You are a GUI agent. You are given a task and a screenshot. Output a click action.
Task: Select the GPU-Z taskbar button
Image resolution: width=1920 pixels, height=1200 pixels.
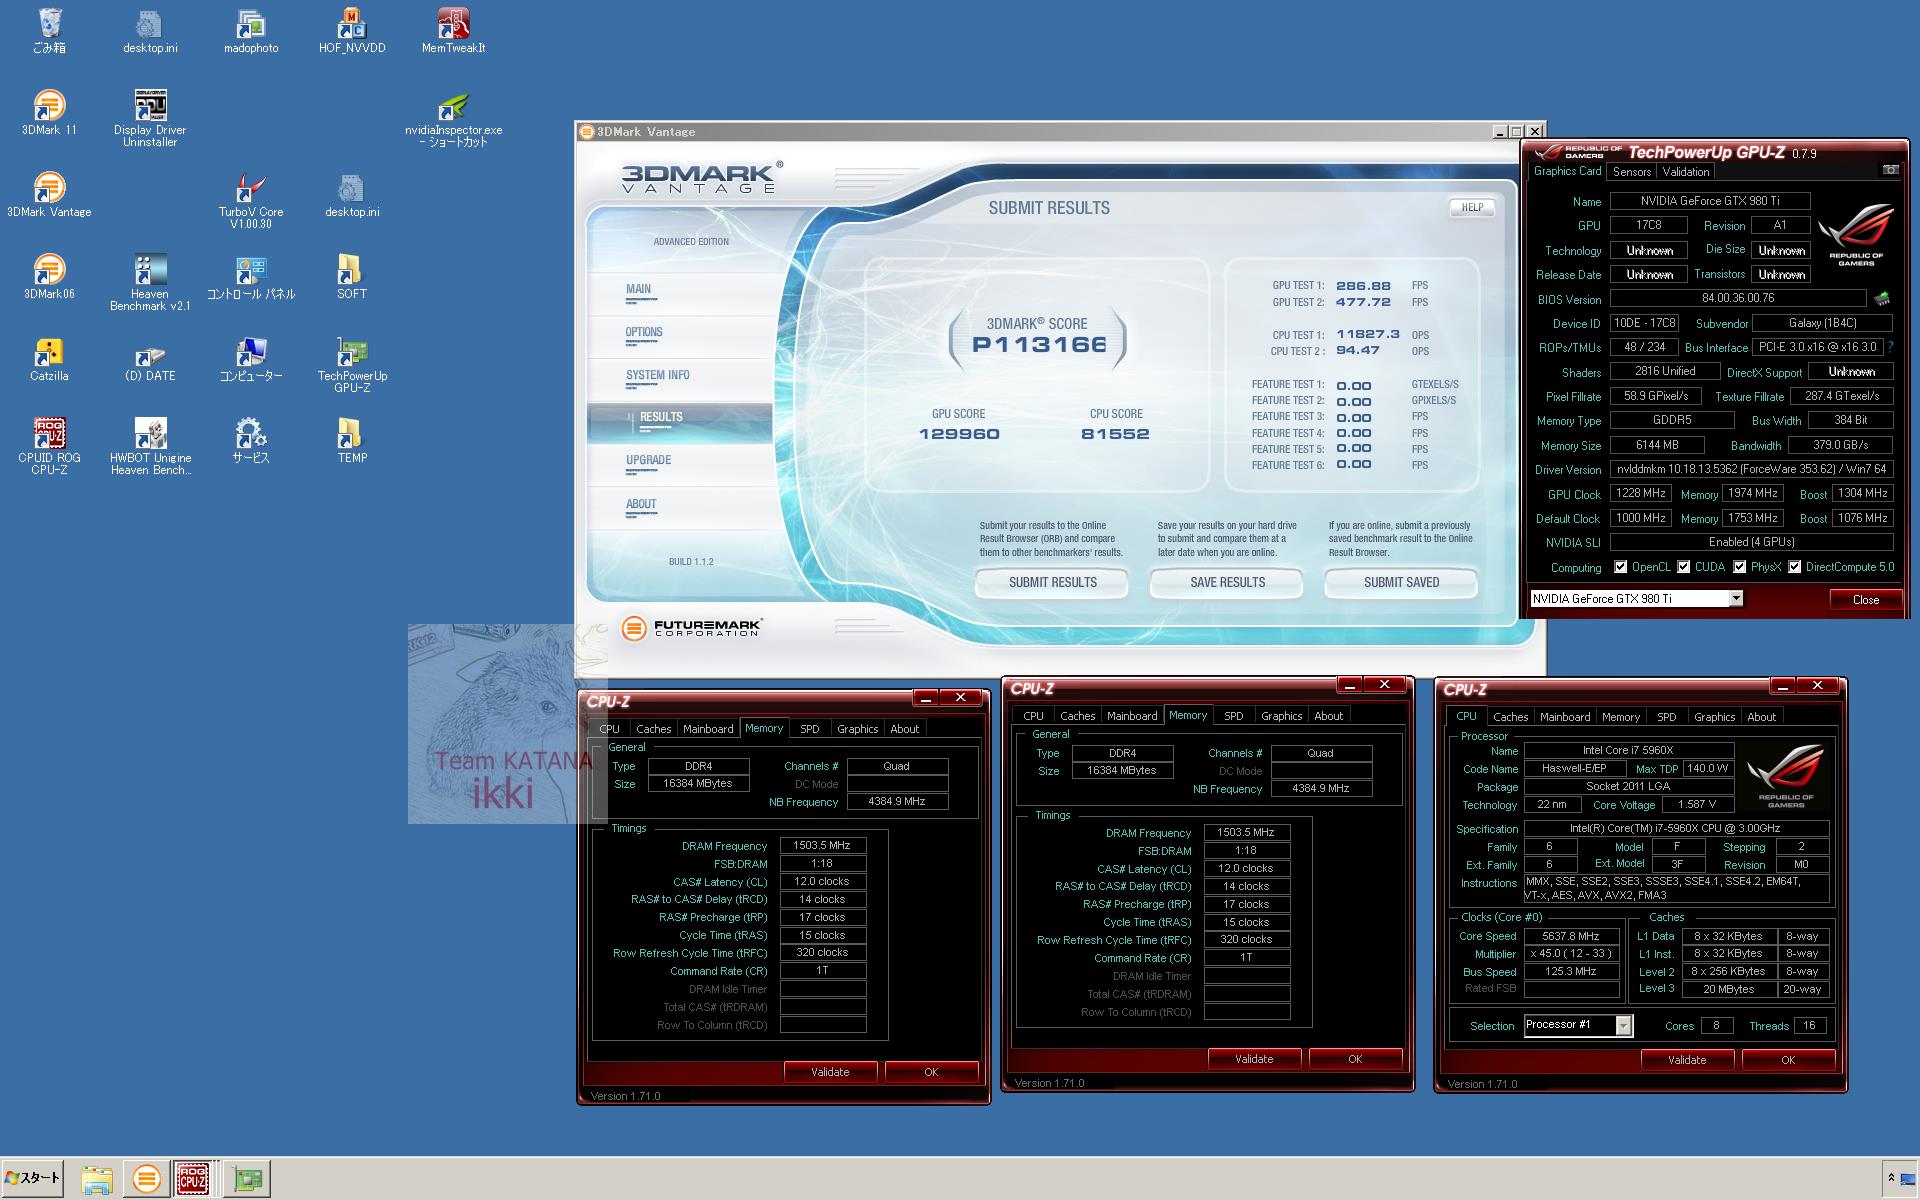[x=247, y=1179]
